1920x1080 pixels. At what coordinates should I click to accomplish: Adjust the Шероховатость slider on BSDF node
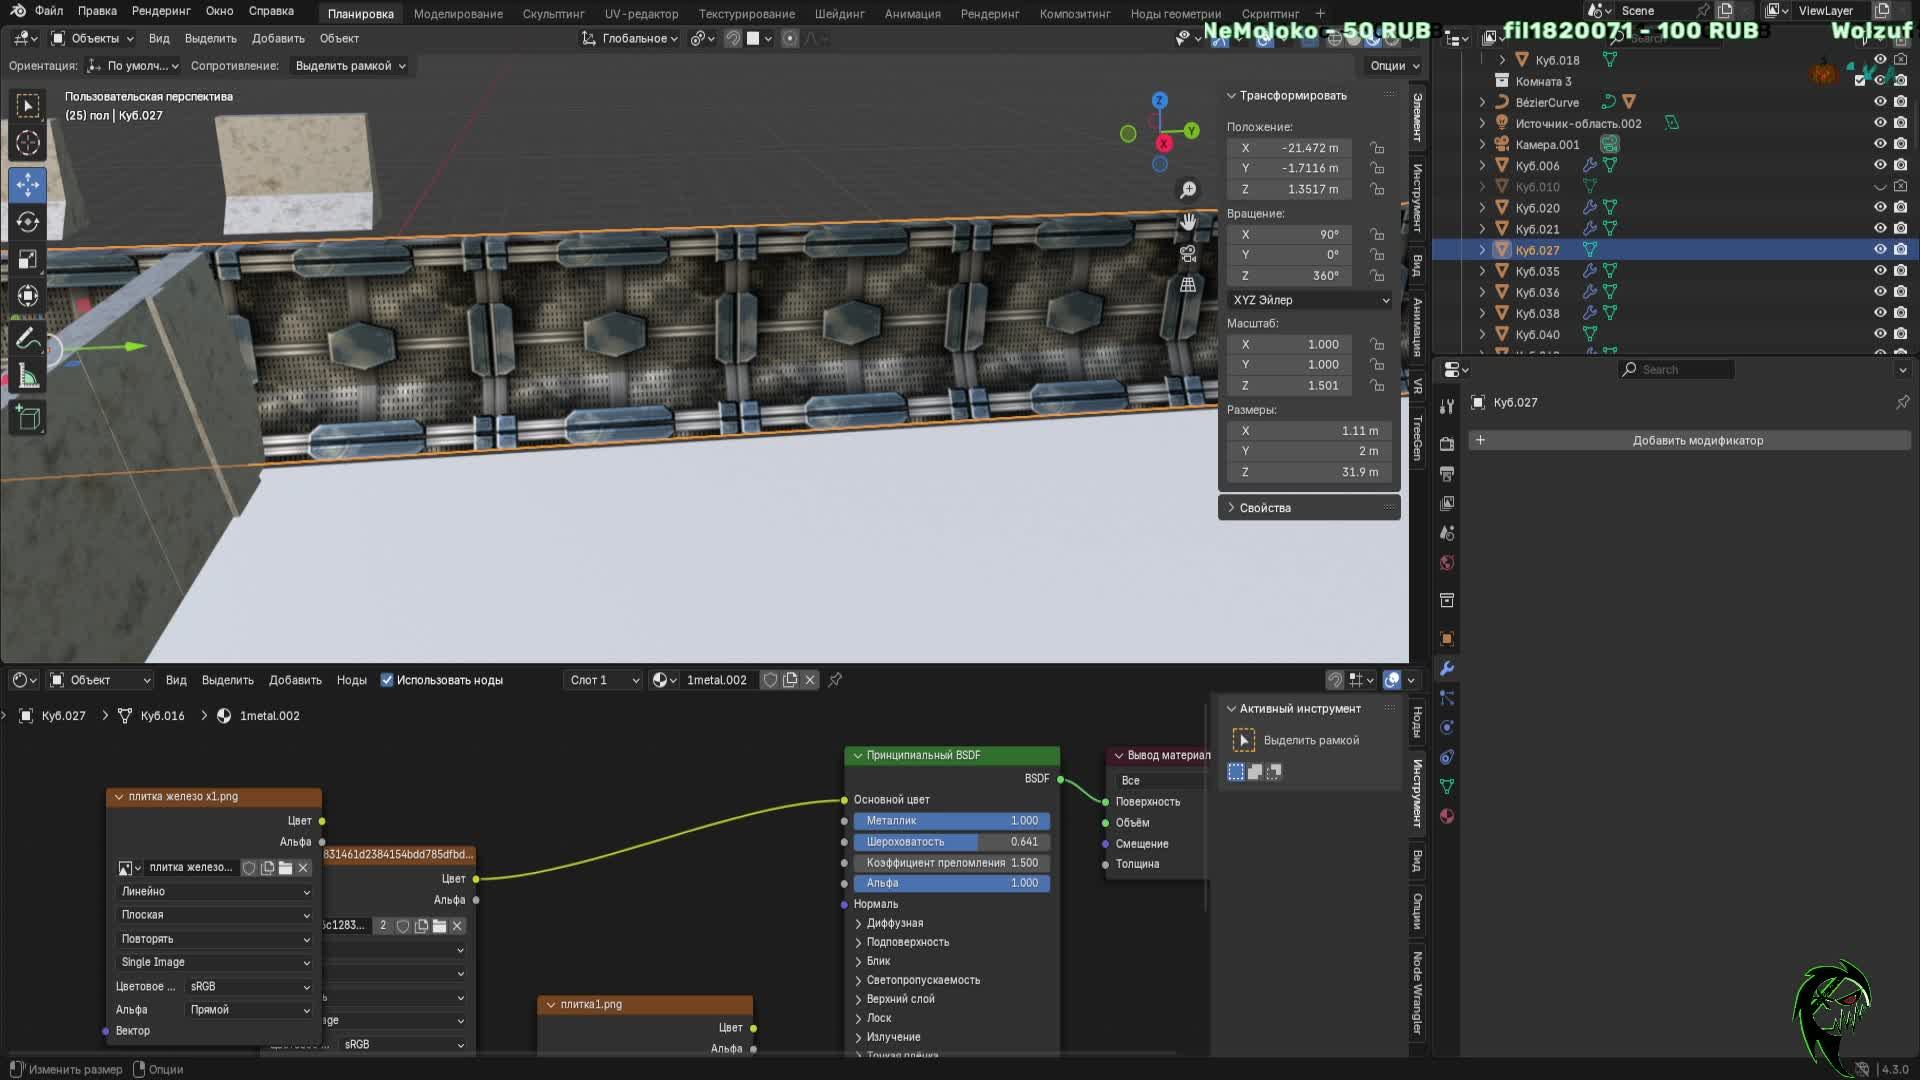tap(951, 842)
